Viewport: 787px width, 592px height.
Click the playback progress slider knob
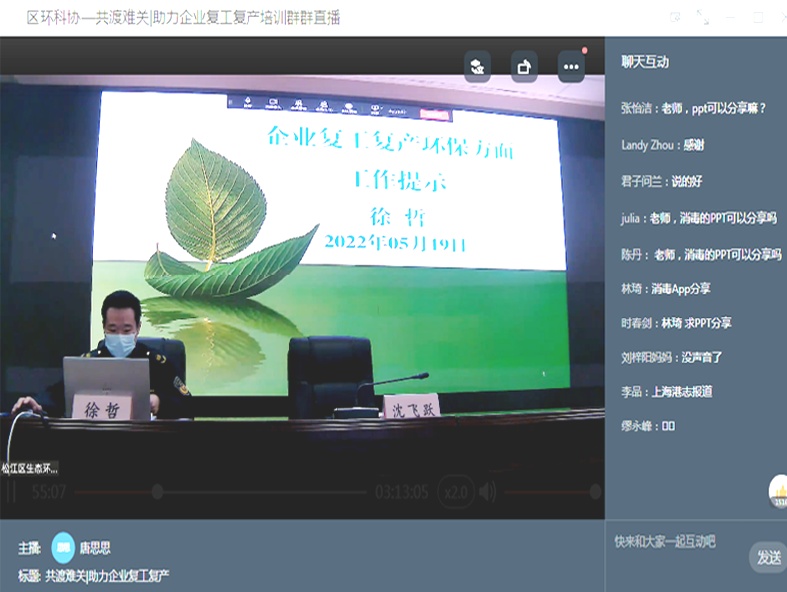tap(158, 492)
